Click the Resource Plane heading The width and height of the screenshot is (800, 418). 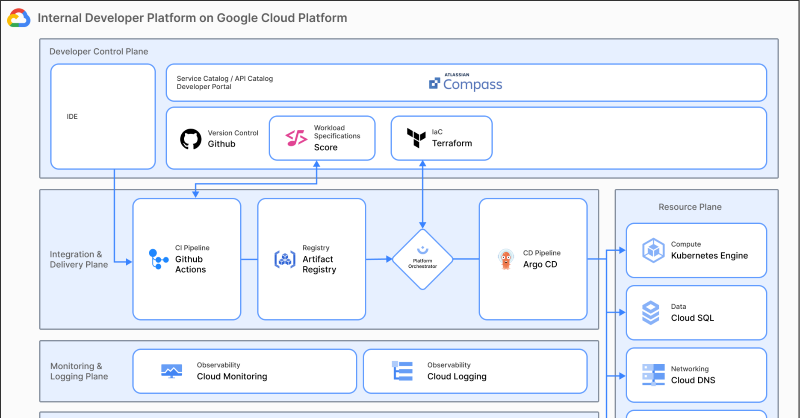[690, 207]
